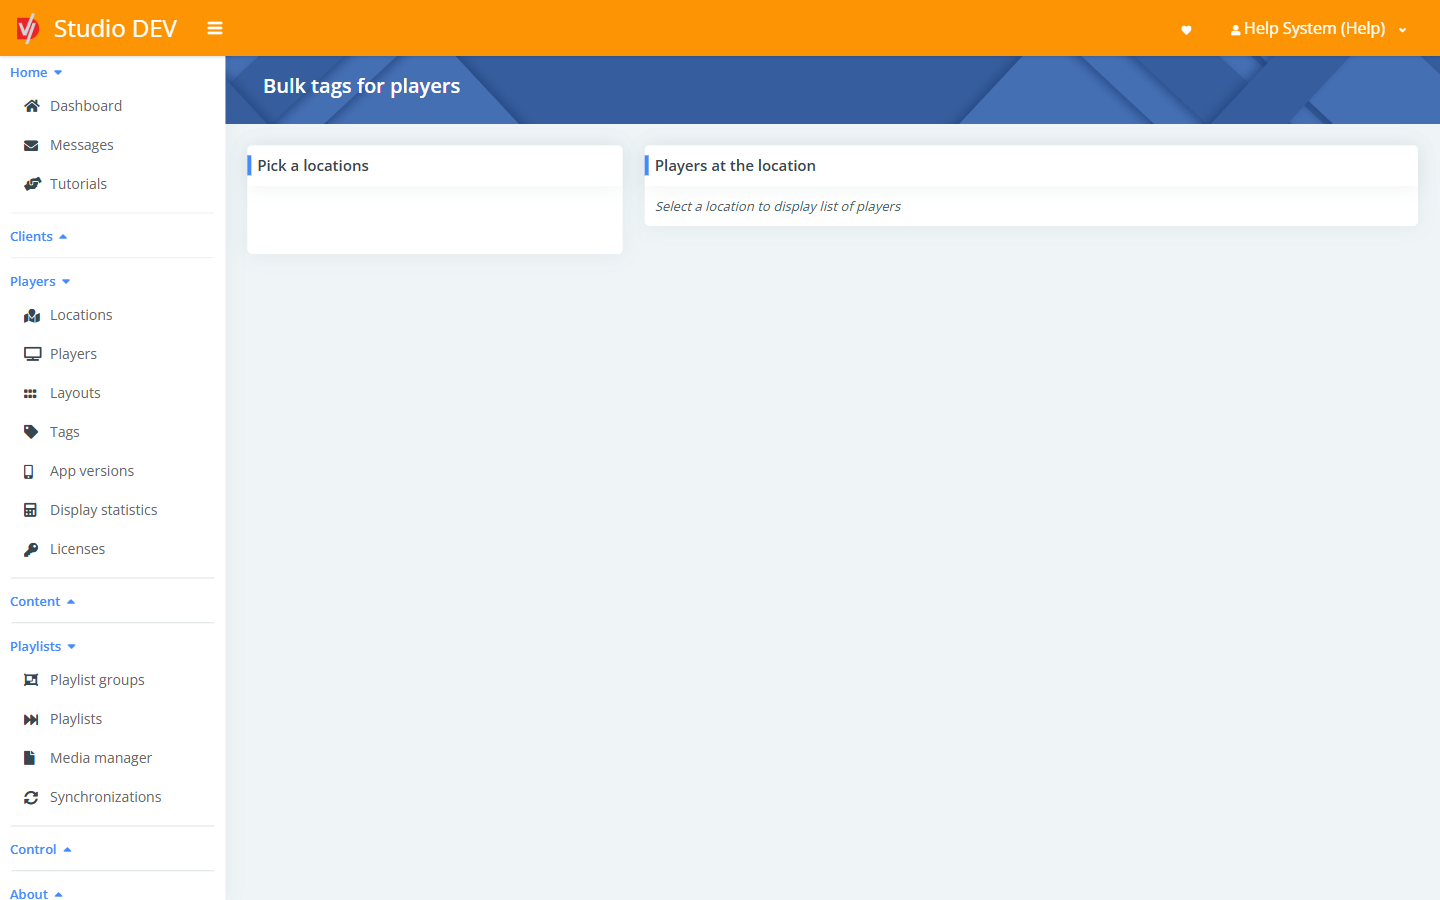Navigate to Locations

[x=81, y=315]
